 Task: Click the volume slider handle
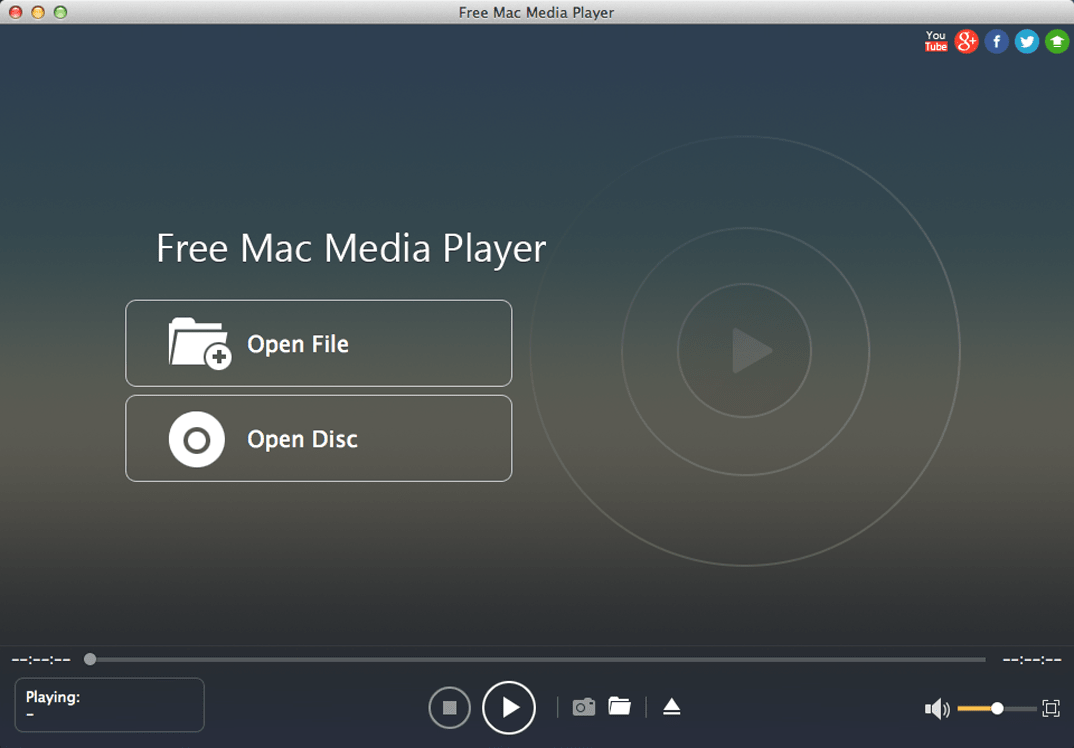click(997, 708)
